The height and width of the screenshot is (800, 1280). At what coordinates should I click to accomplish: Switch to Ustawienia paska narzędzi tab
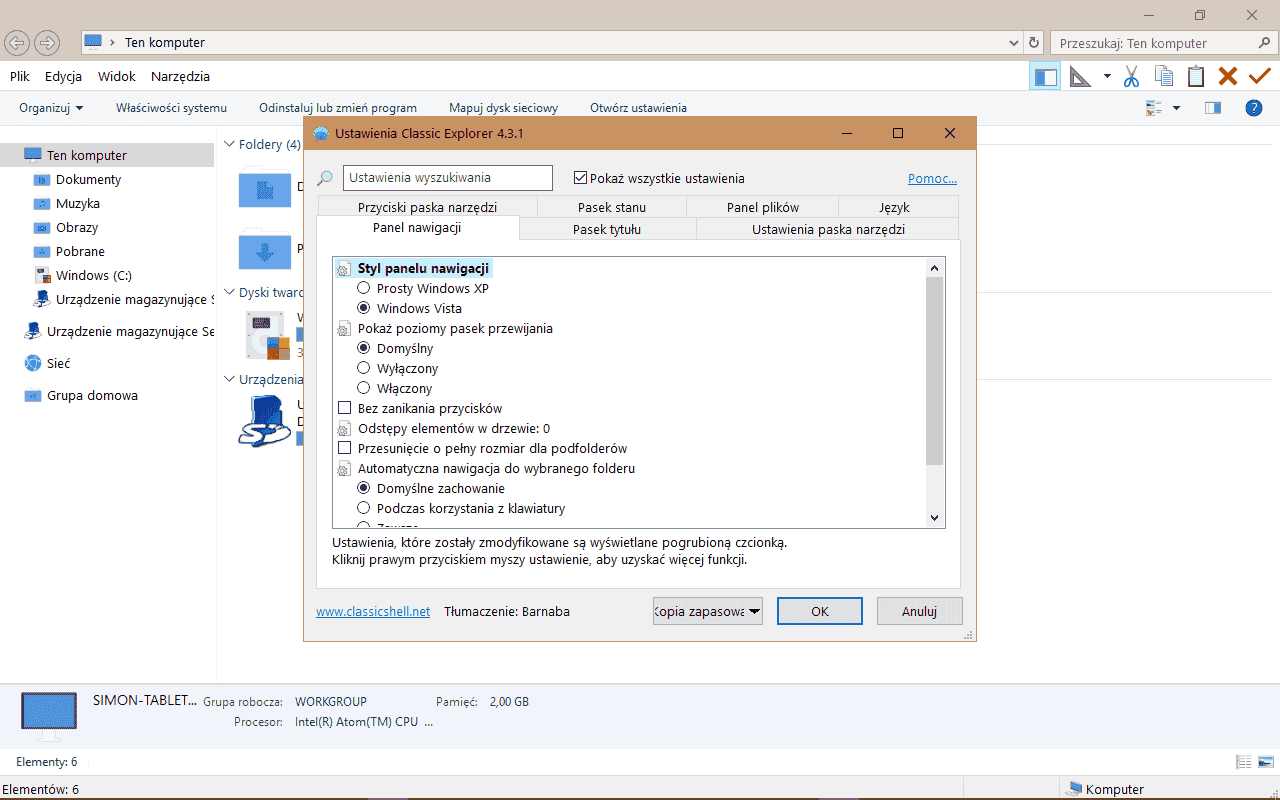[x=828, y=229]
